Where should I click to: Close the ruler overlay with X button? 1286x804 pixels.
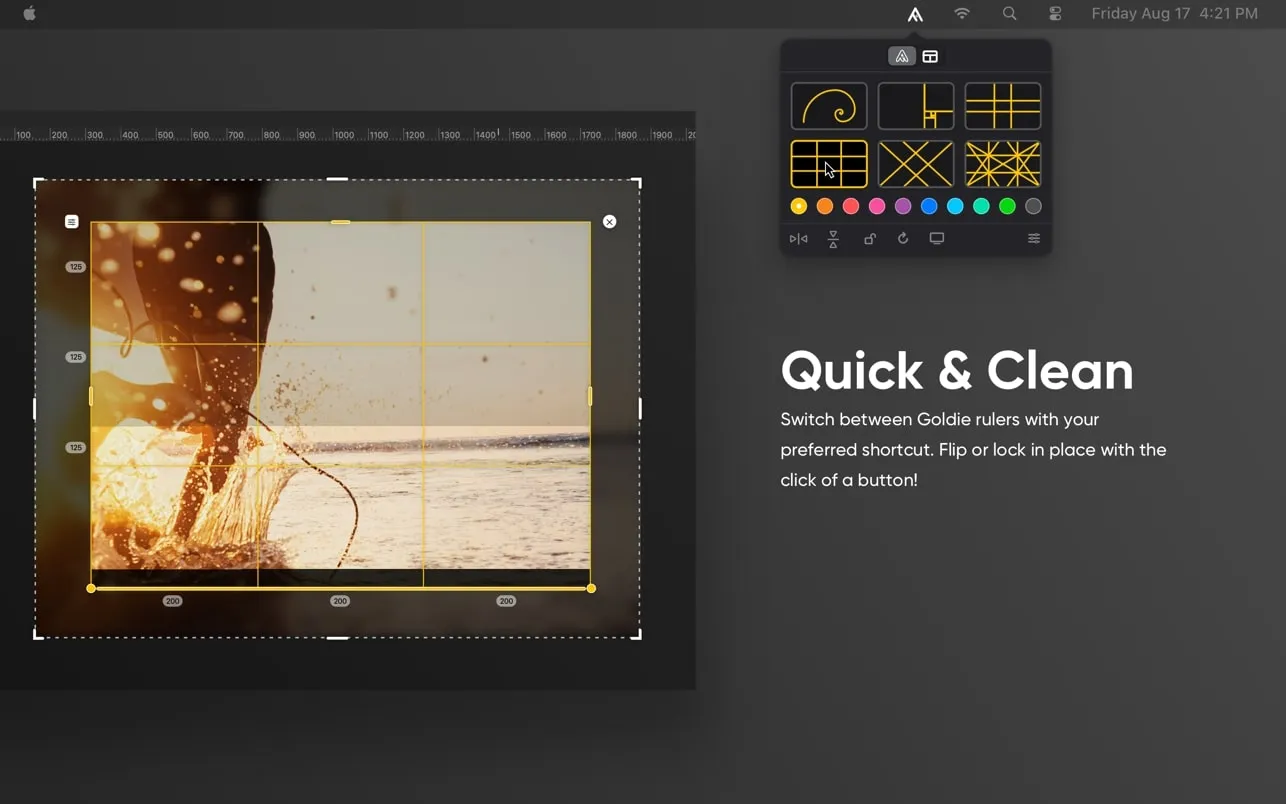[x=610, y=222]
